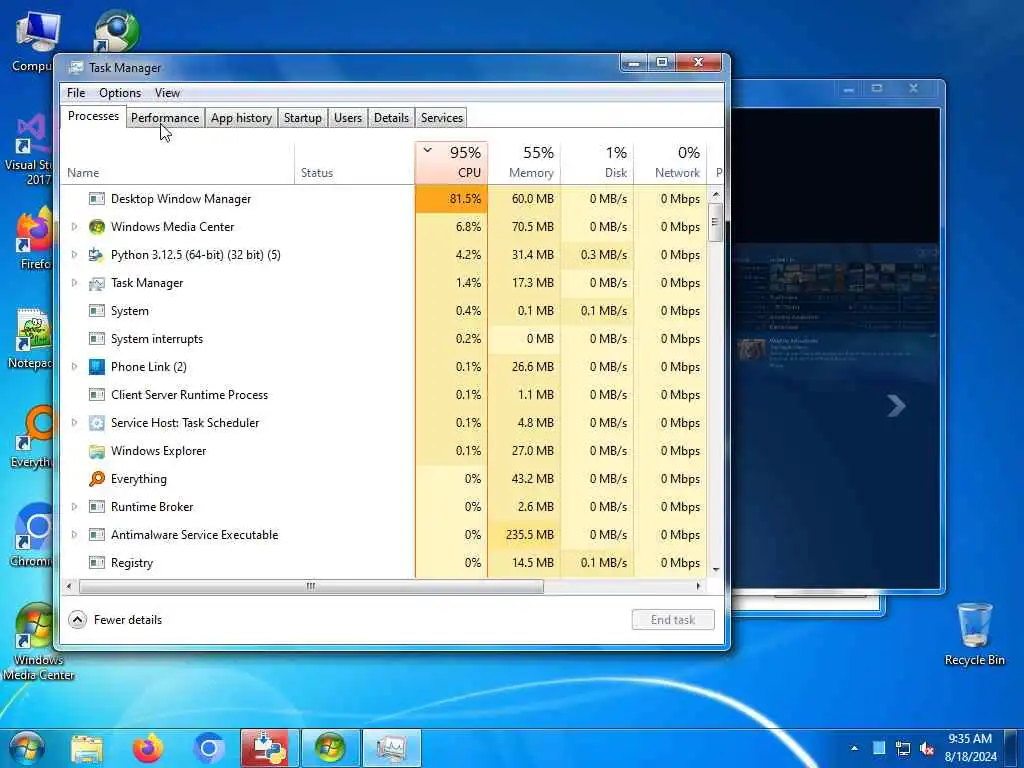Click the Everything magnifier process icon
1024x768 pixels.
click(97, 479)
